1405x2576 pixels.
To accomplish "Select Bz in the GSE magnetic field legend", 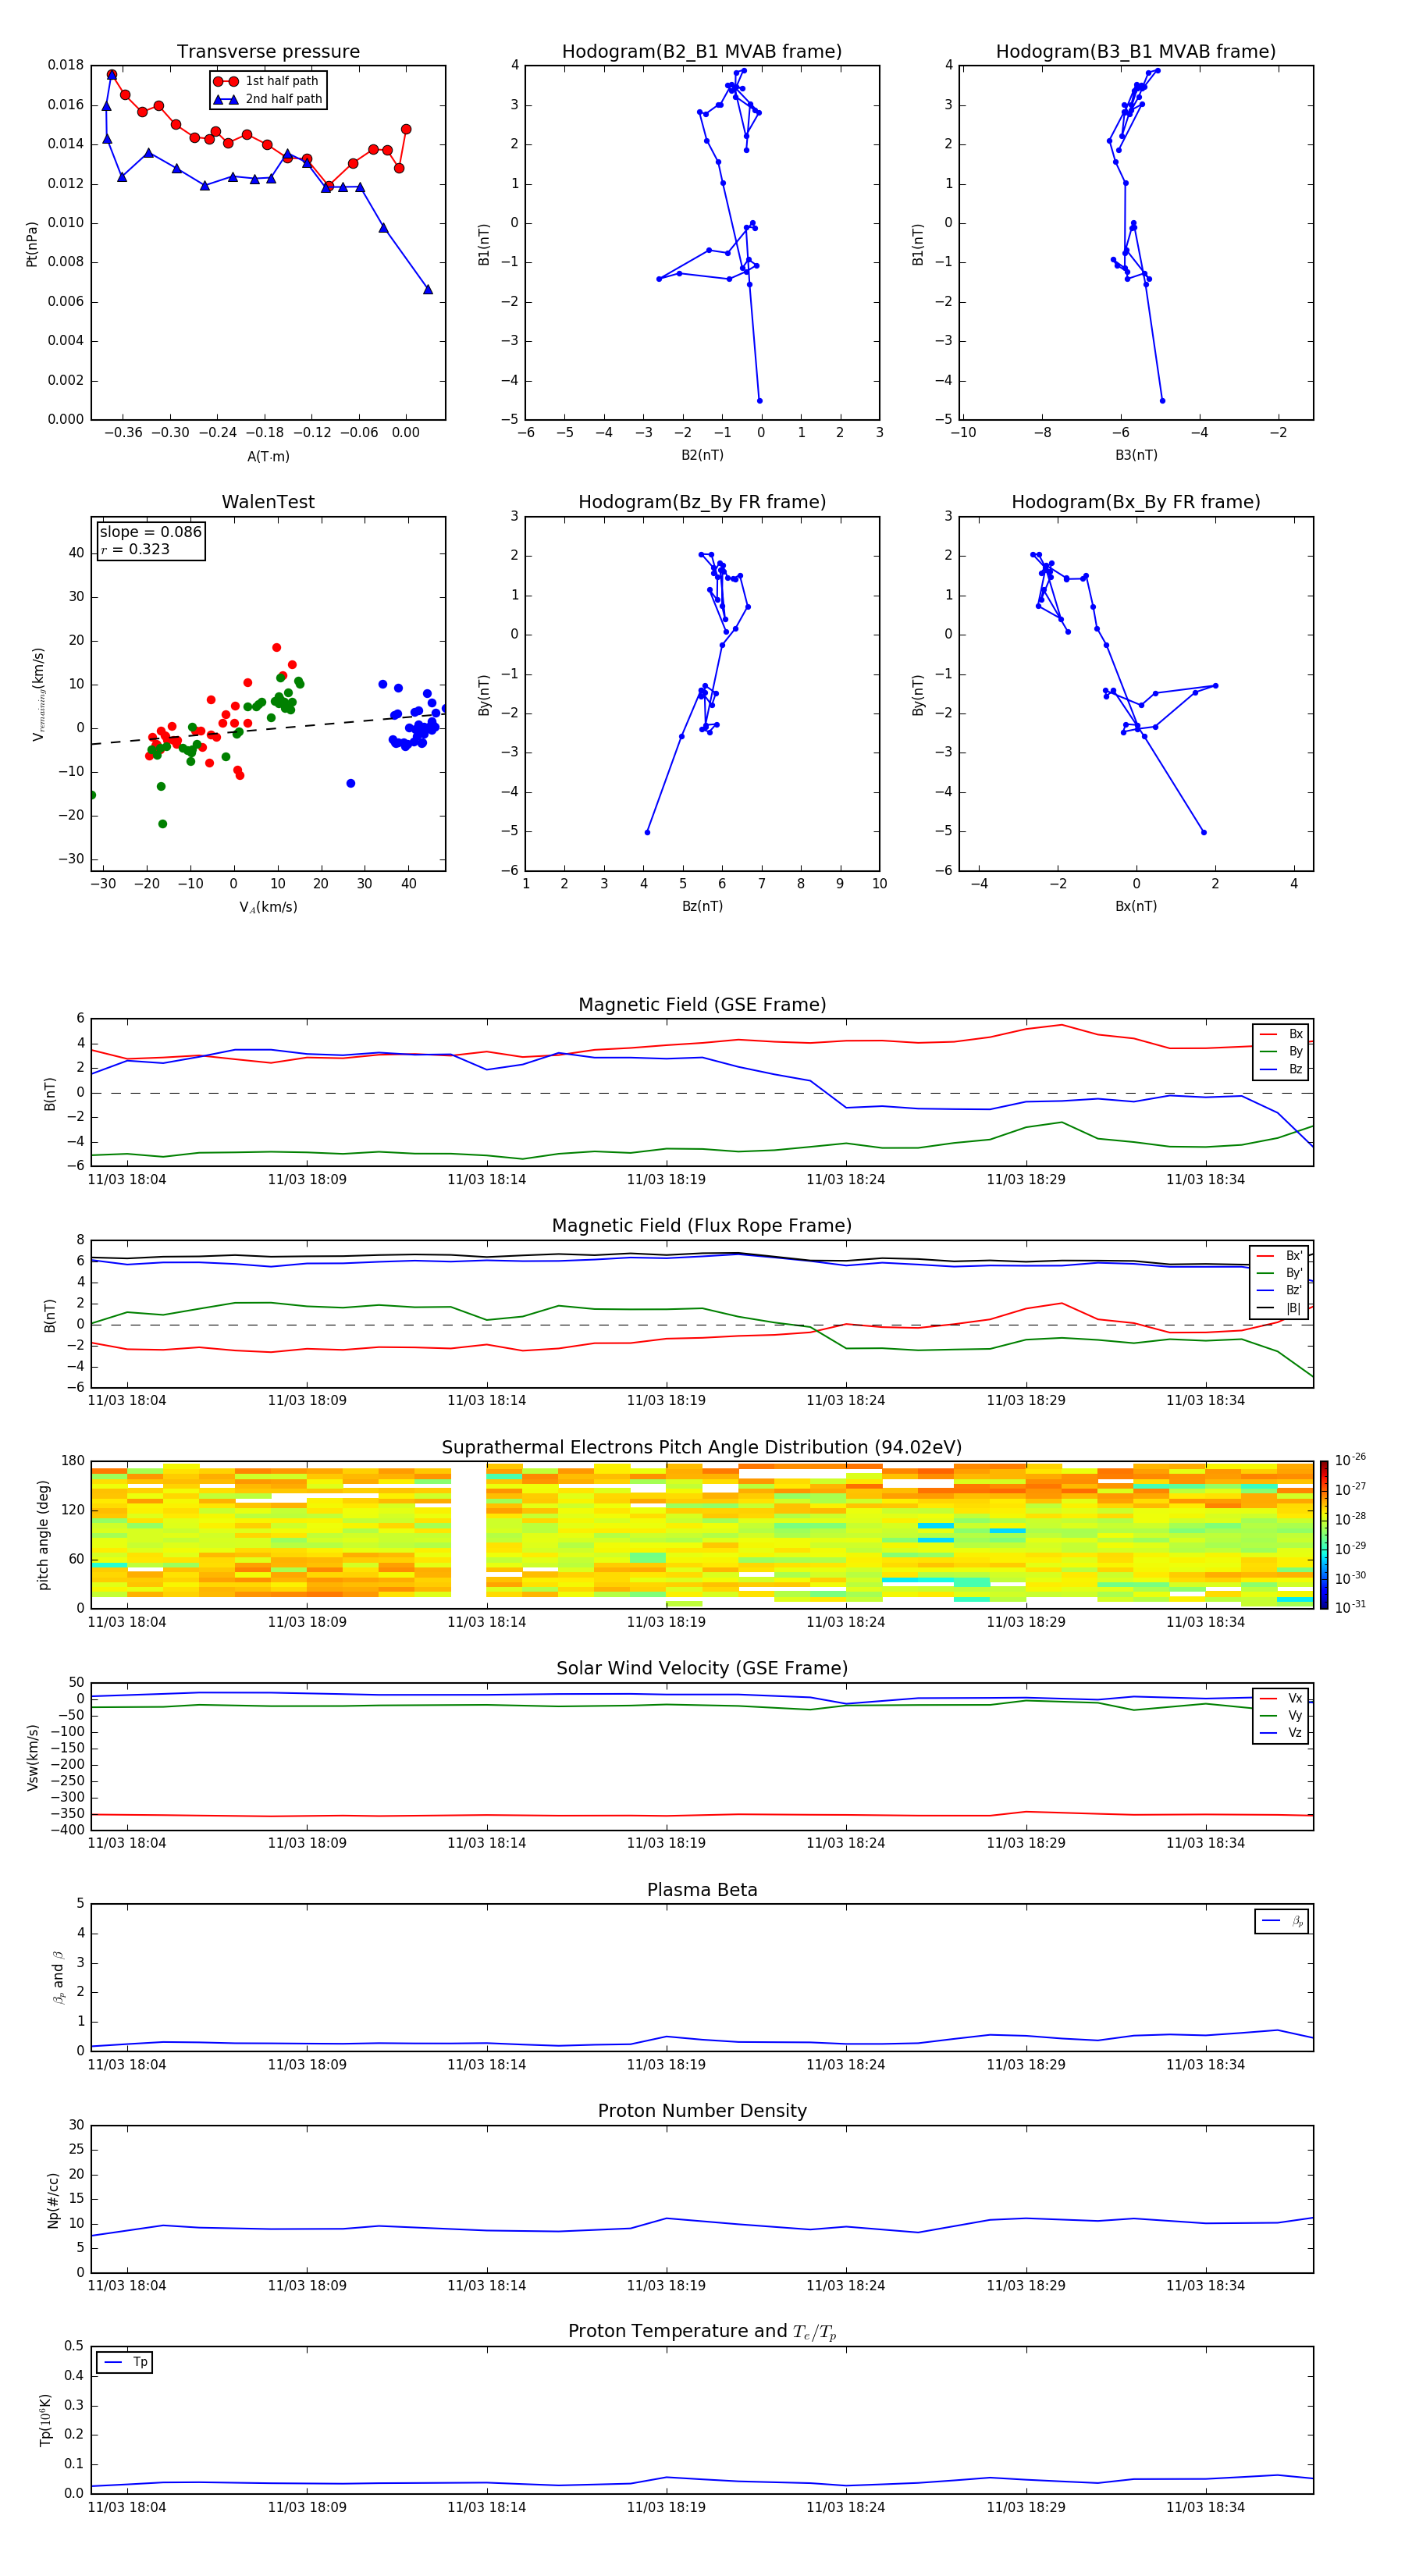I will click(1281, 1069).
